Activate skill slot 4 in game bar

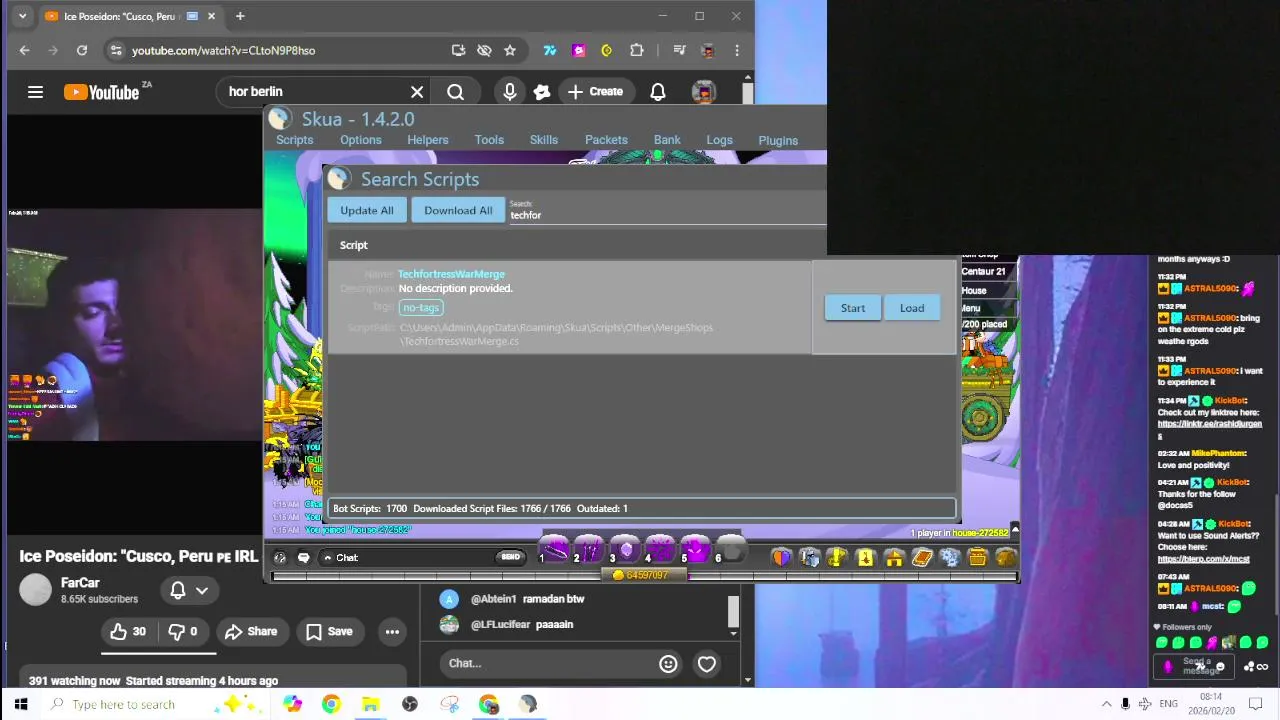click(x=660, y=549)
